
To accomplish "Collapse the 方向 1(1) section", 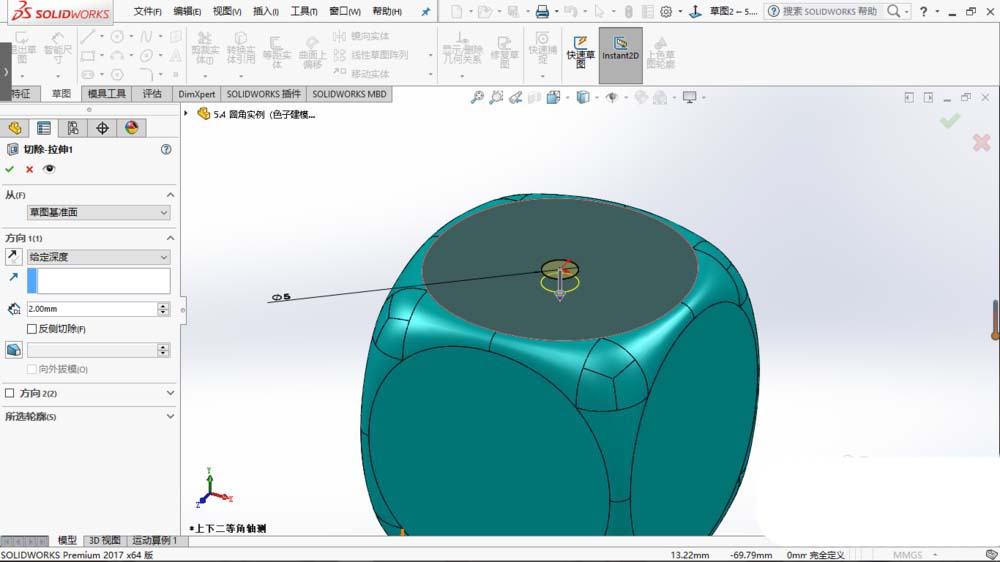I will pos(170,238).
